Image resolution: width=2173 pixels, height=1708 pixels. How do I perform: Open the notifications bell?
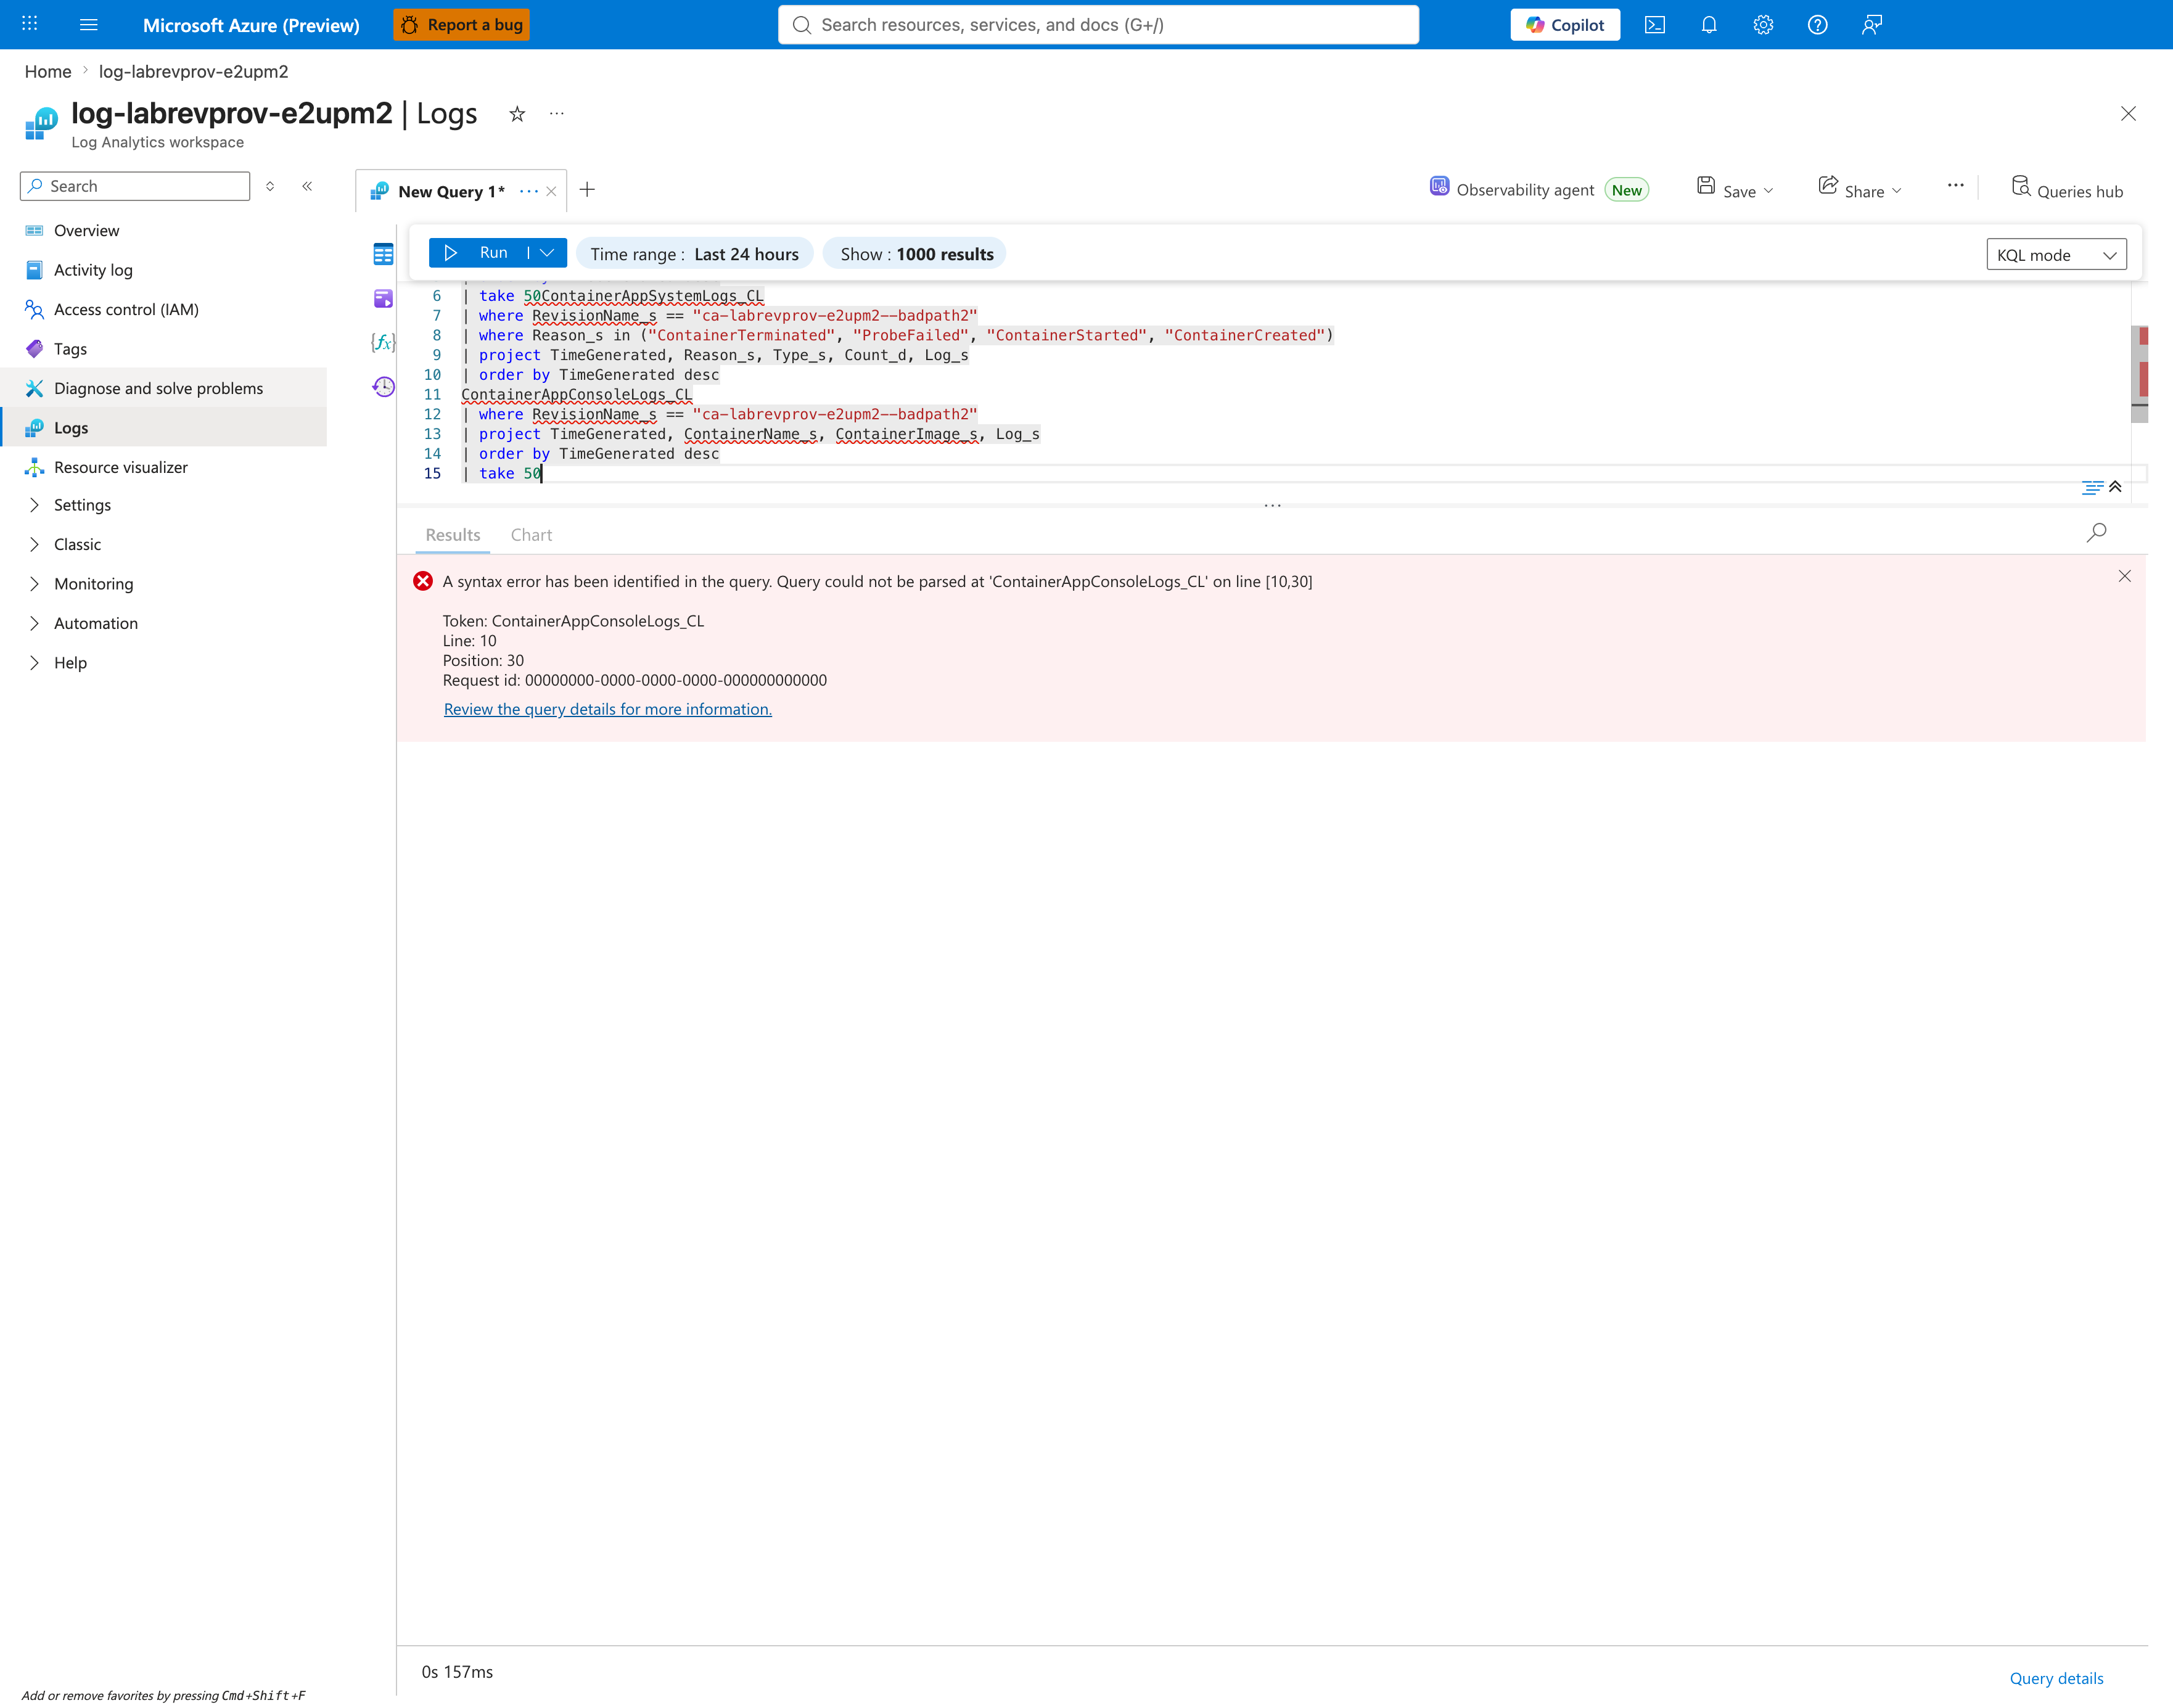(x=1709, y=25)
